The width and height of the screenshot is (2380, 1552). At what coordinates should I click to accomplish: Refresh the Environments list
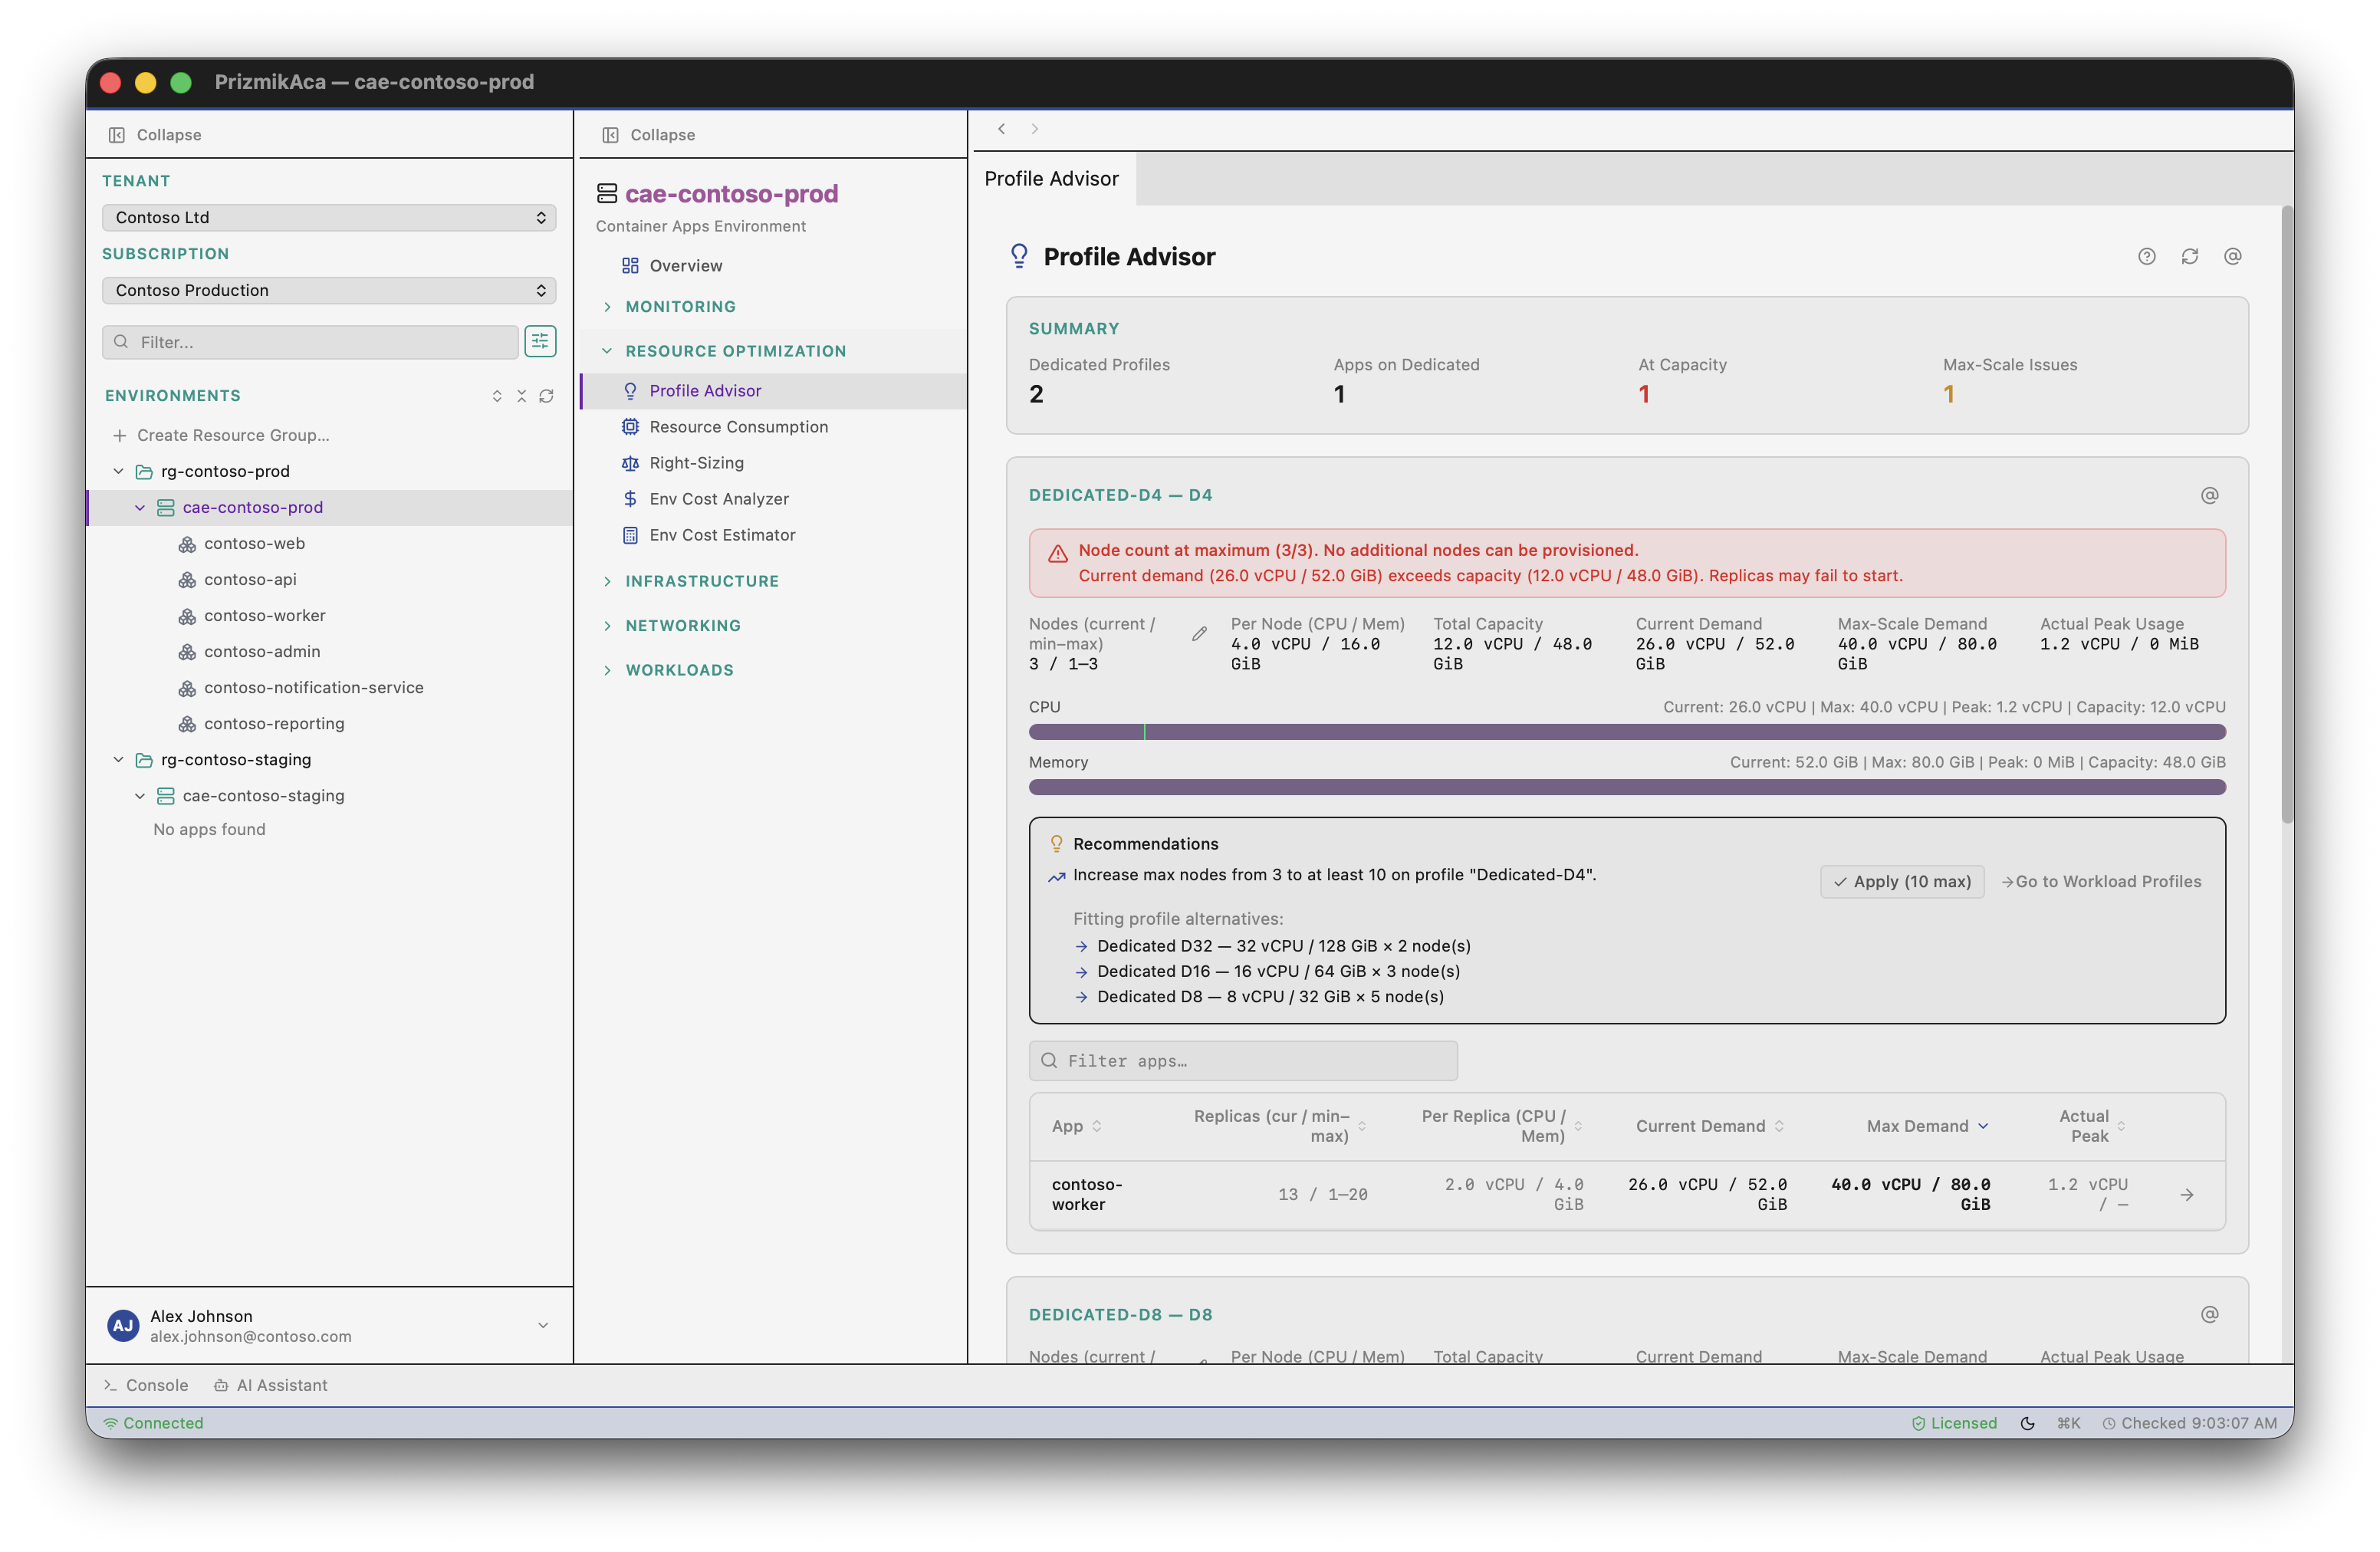coord(546,396)
